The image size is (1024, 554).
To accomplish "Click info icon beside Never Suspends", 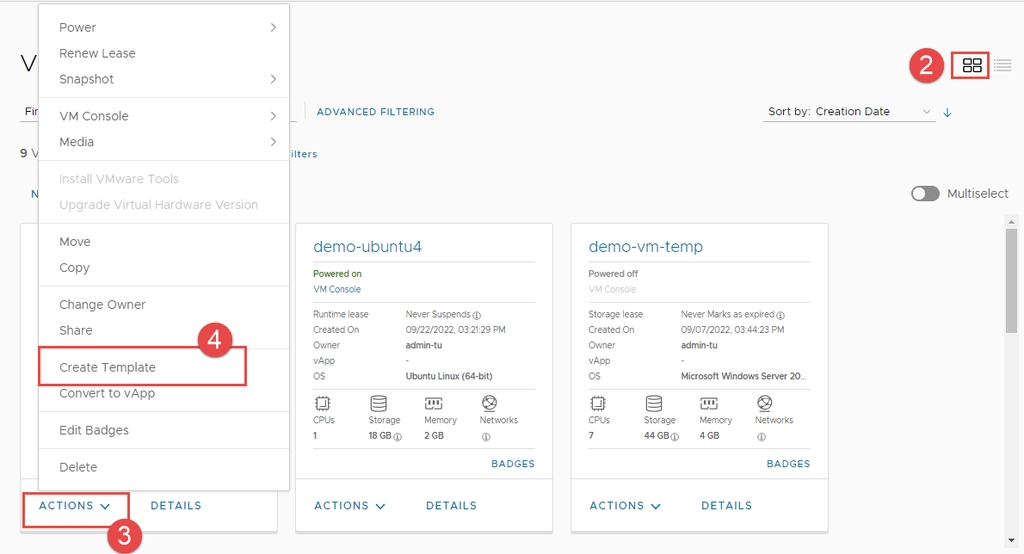I will [x=477, y=315].
